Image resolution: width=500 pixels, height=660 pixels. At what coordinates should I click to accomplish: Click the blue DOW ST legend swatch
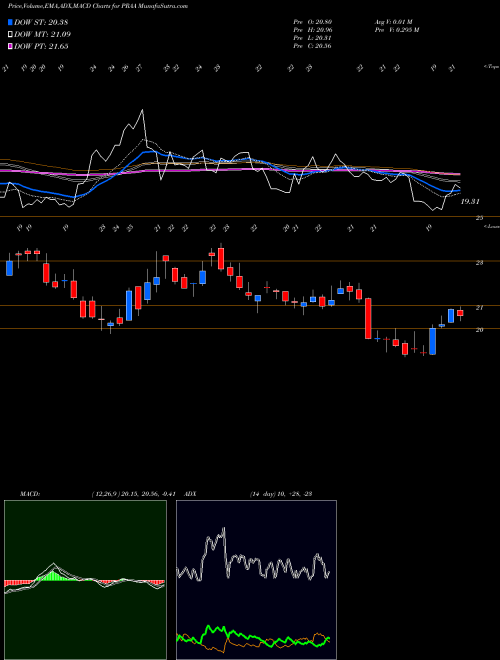tap(11, 22)
